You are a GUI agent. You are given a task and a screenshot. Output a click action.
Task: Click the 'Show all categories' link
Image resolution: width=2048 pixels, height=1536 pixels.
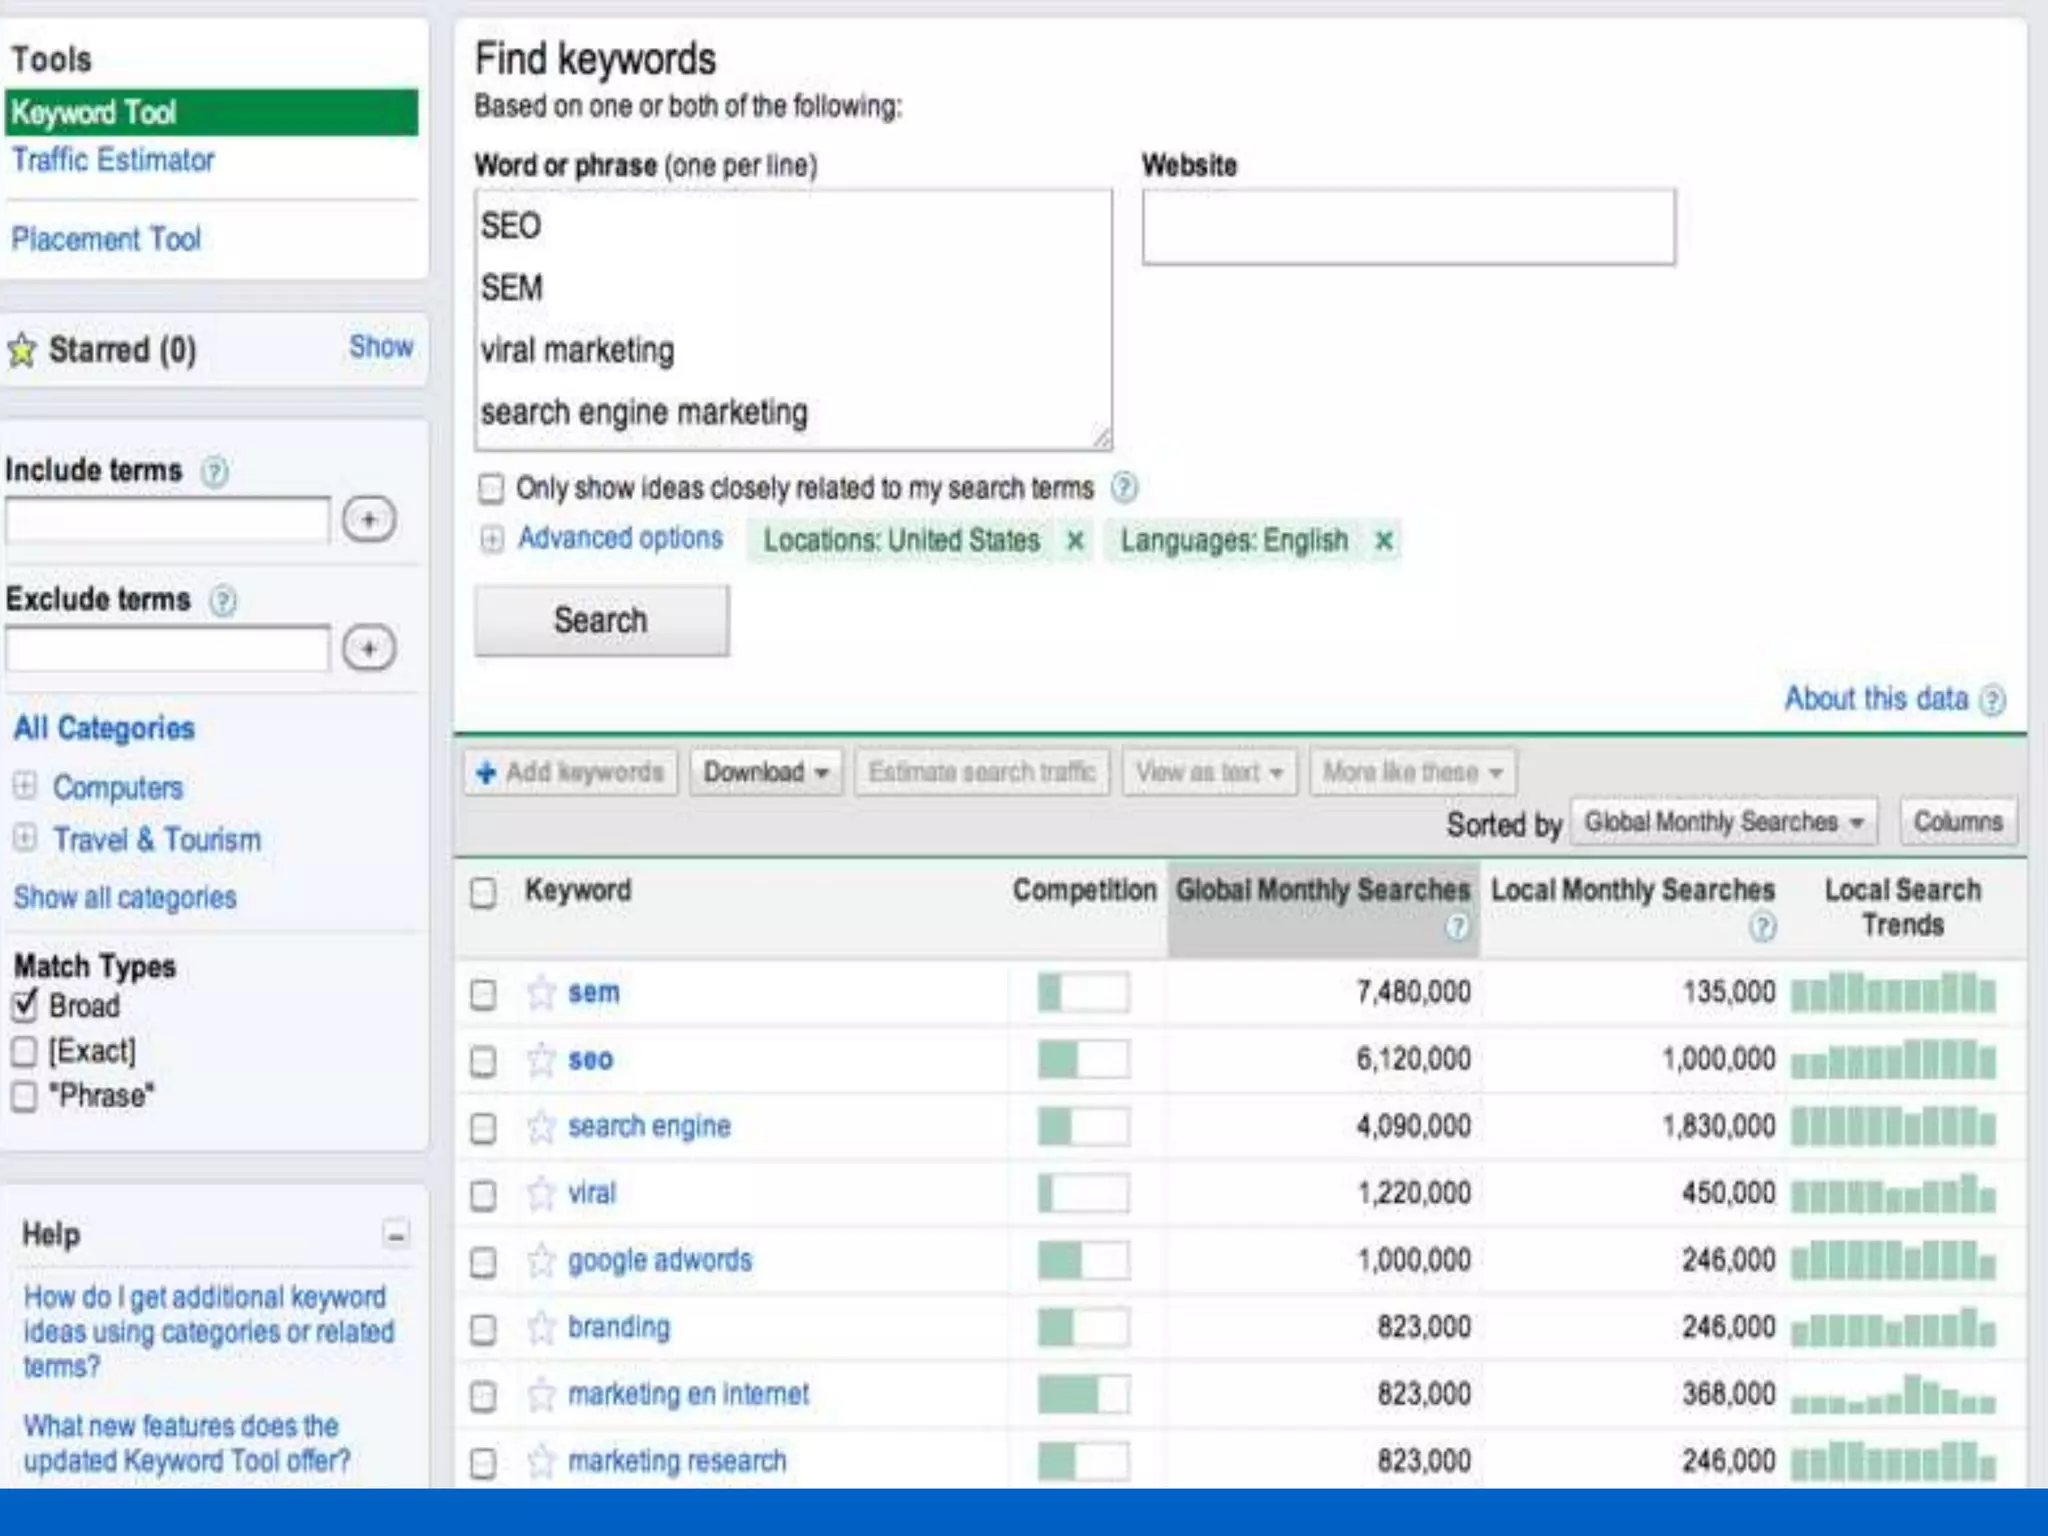click(125, 897)
